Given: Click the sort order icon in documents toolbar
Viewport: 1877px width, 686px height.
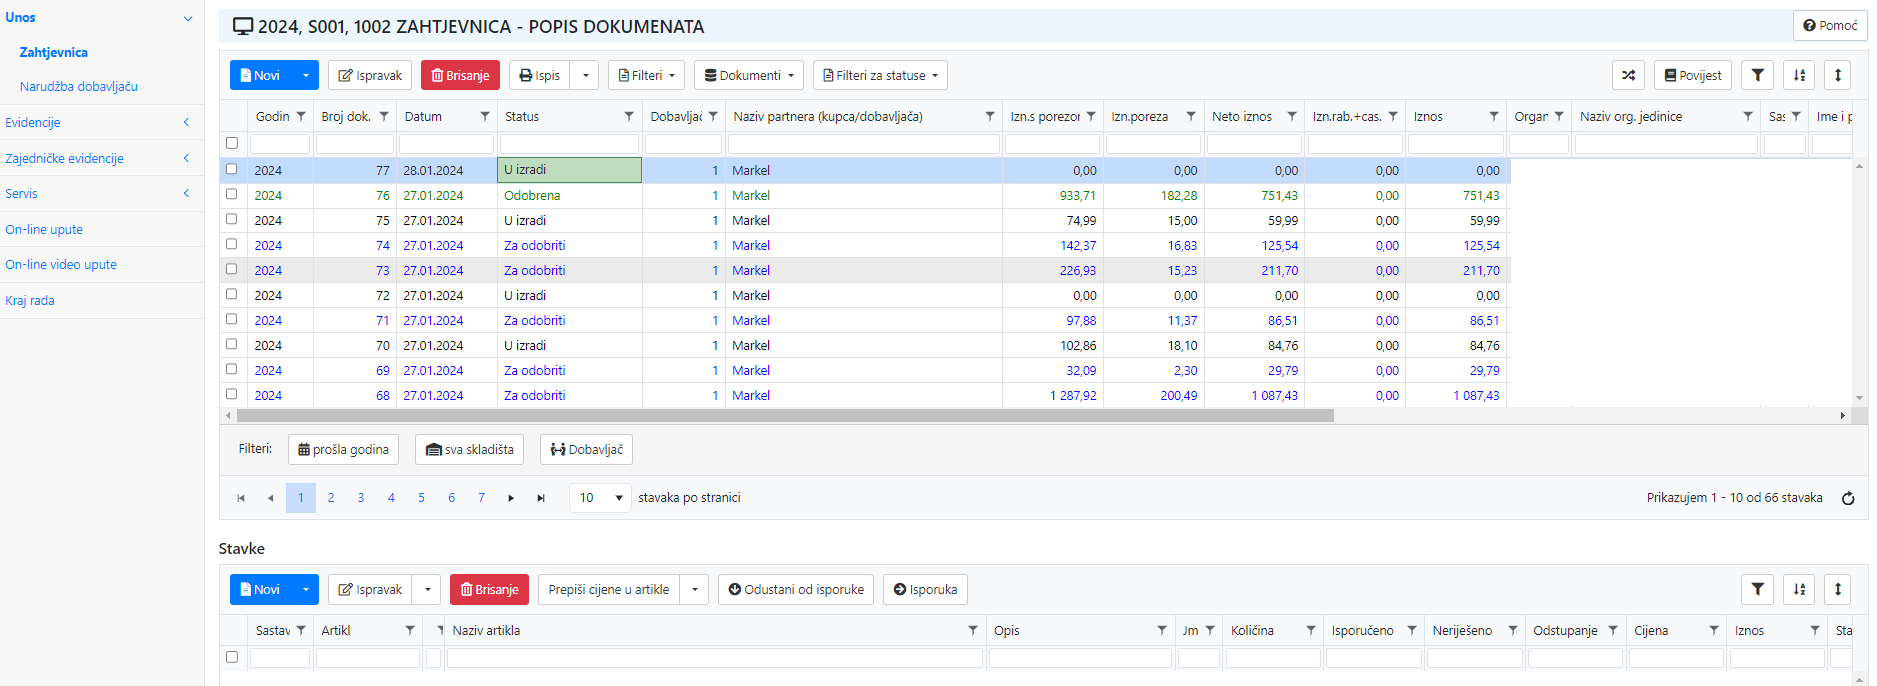Looking at the screenshot, I should pos(1799,75).
